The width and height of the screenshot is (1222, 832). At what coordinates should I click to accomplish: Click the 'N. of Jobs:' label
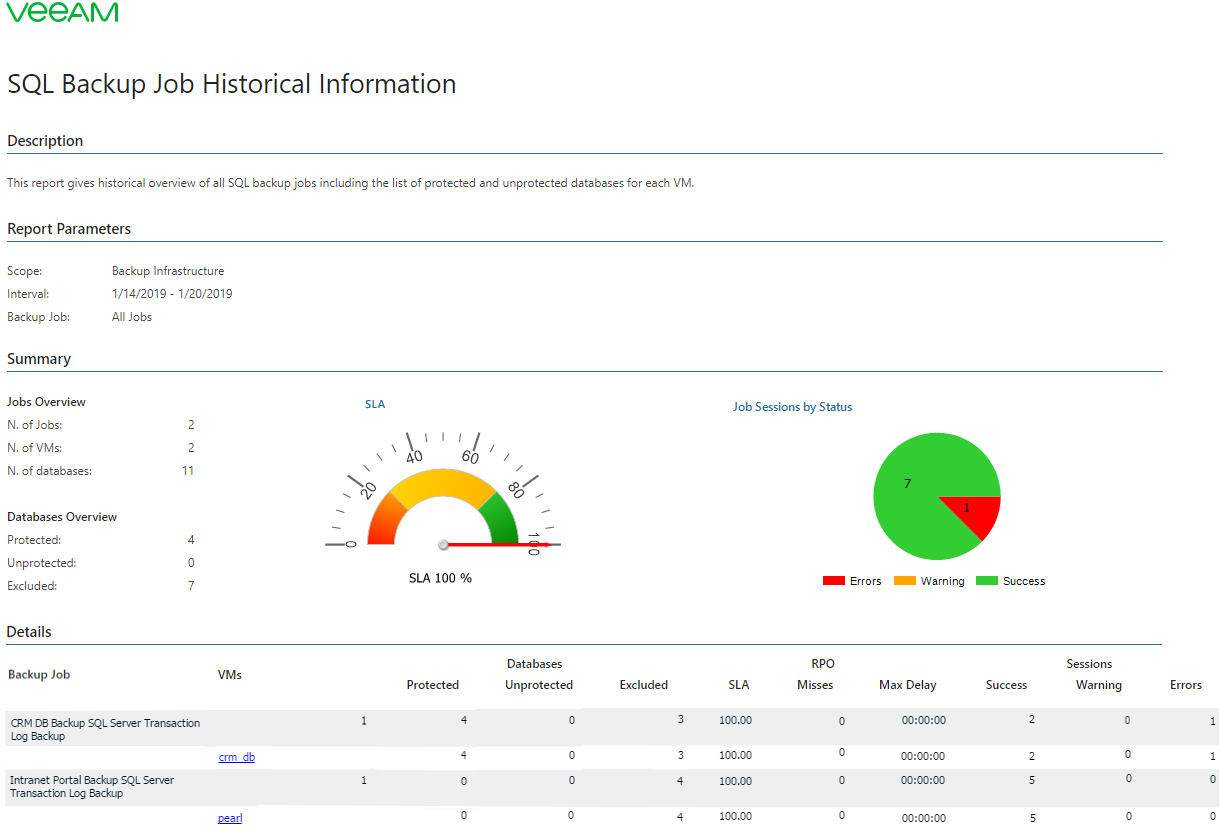click(35, 425)
